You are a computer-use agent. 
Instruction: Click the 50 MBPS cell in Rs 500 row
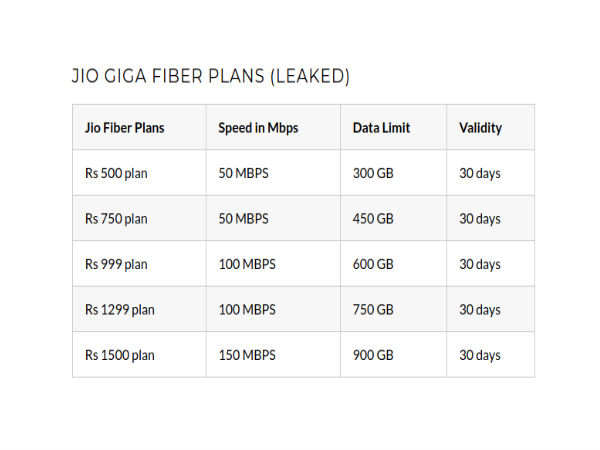(244, 173)
